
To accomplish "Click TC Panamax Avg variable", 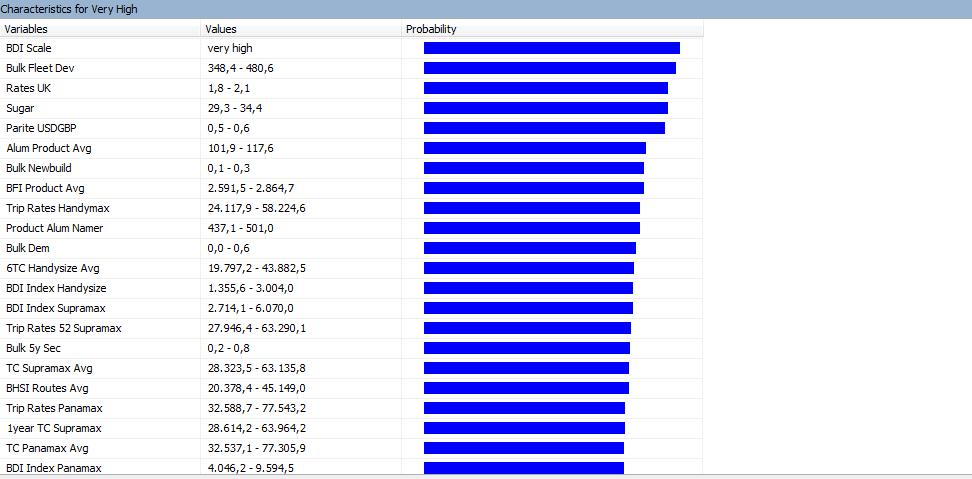I will click(47, 448).
